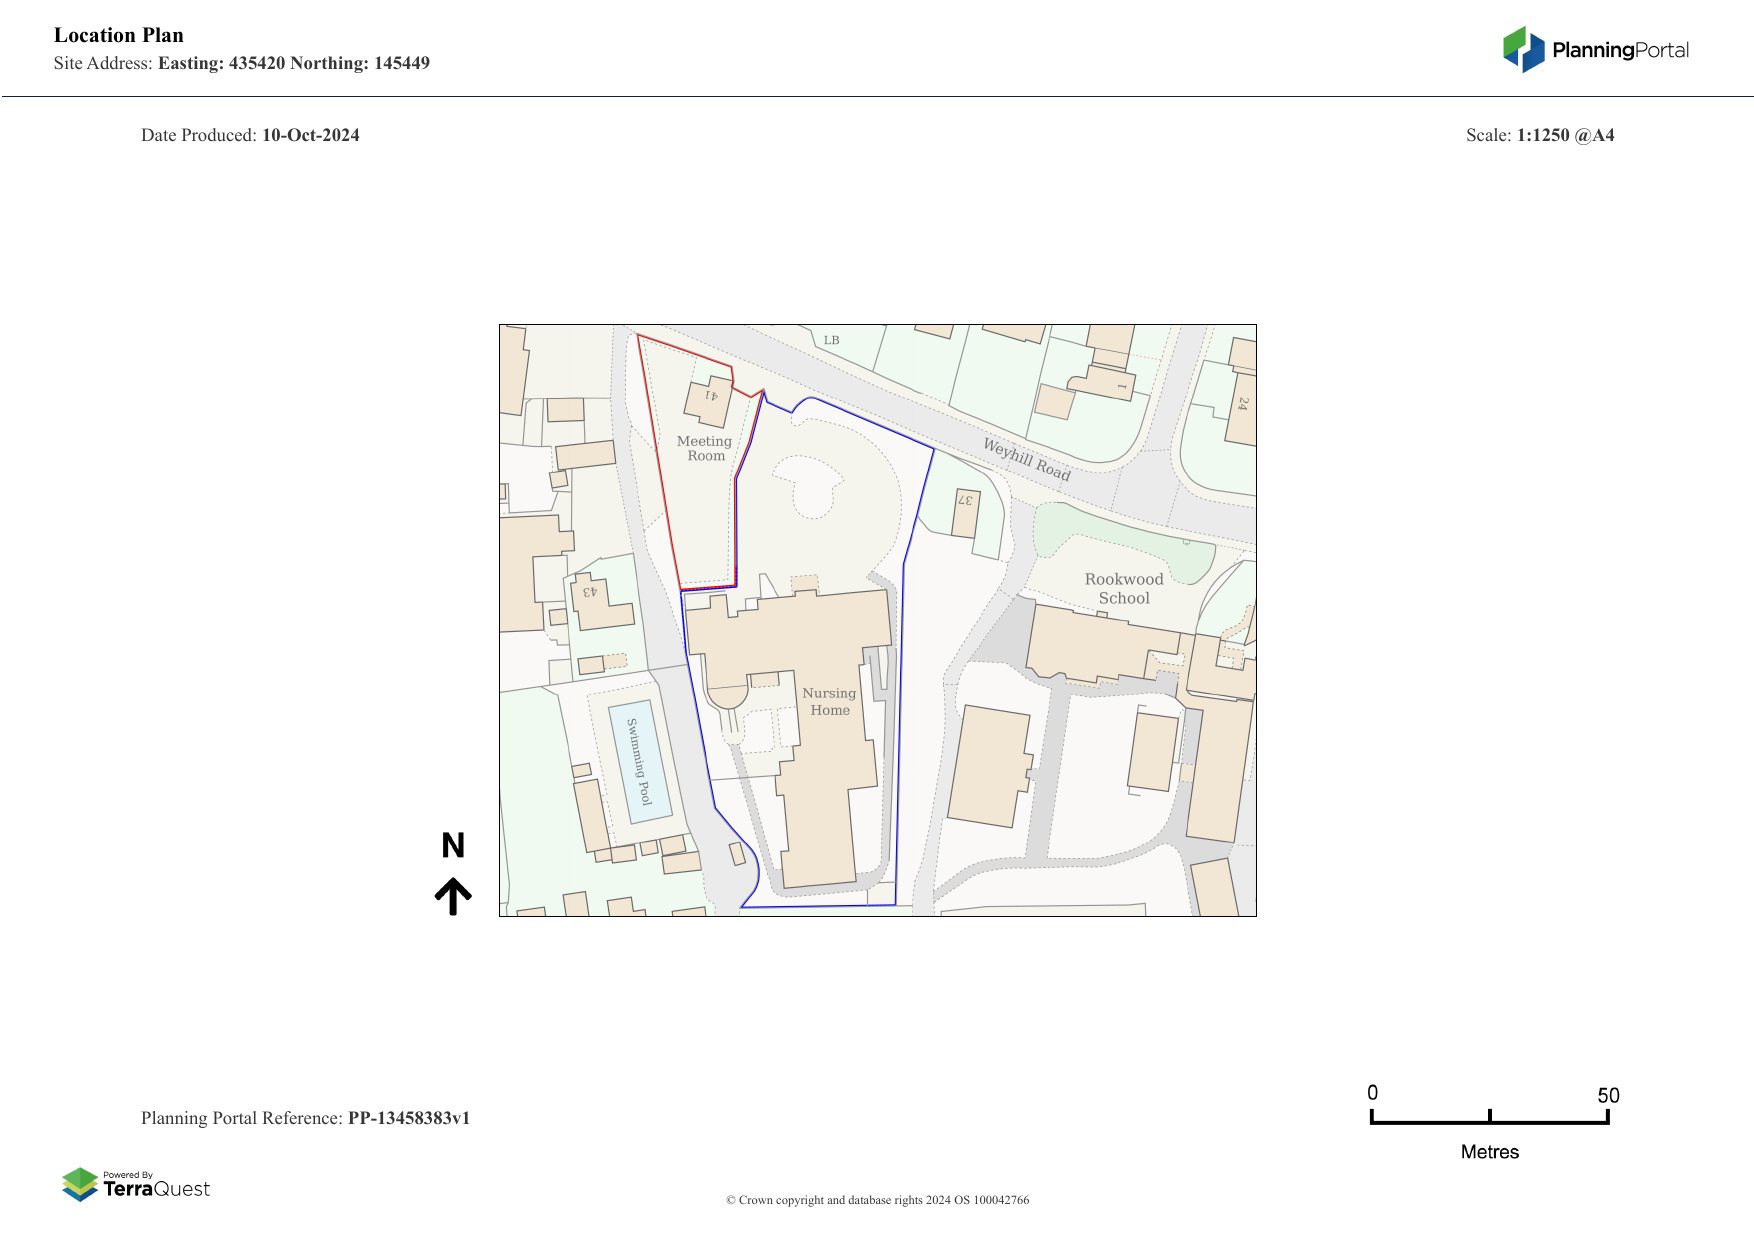Click the Rookwood School label
Screen dimensions: 1754x1241
coord(1124,588)
